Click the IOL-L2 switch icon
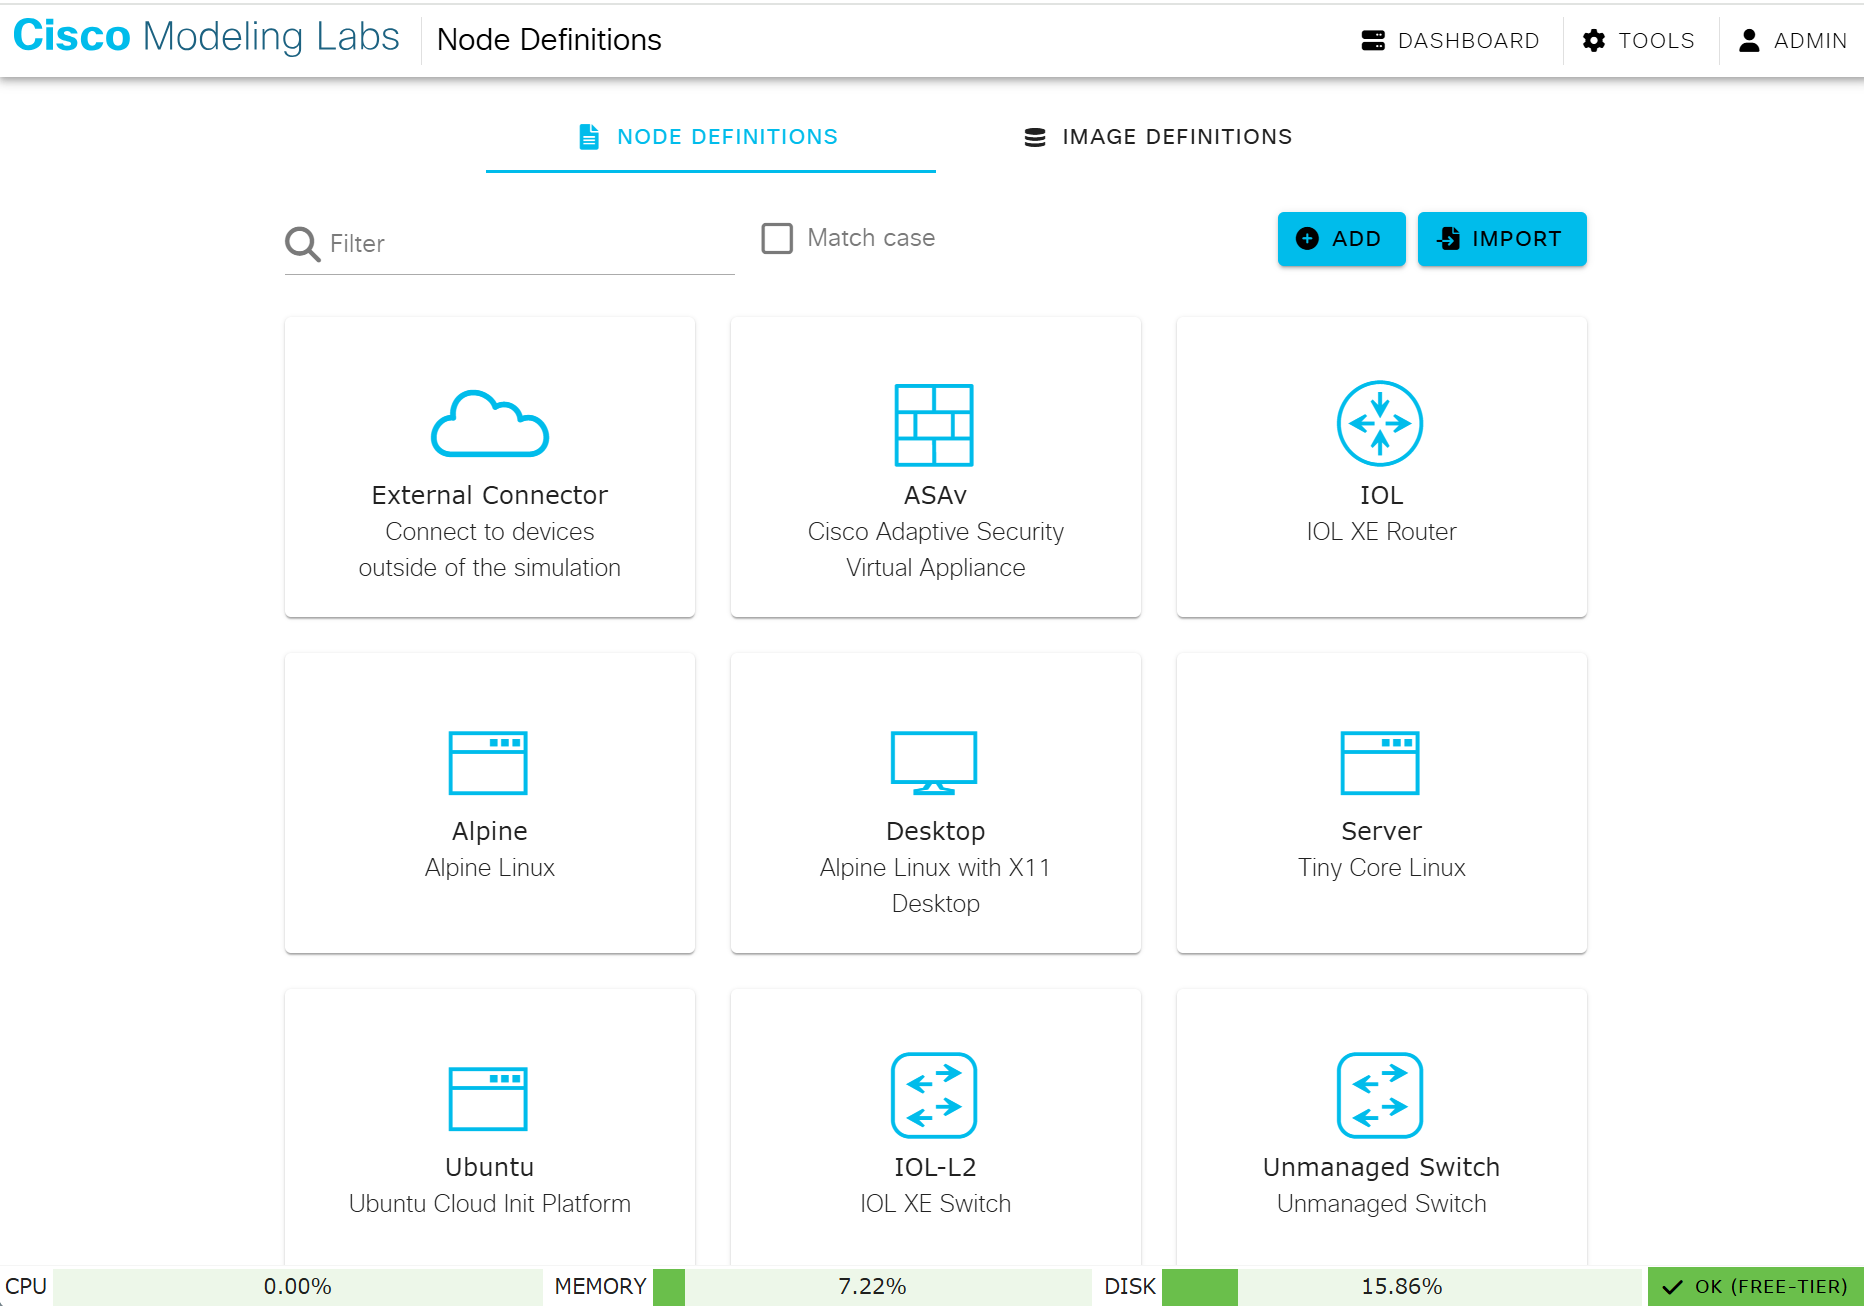This screenshot has height=1306, width=1864. tap(934, 1095)
